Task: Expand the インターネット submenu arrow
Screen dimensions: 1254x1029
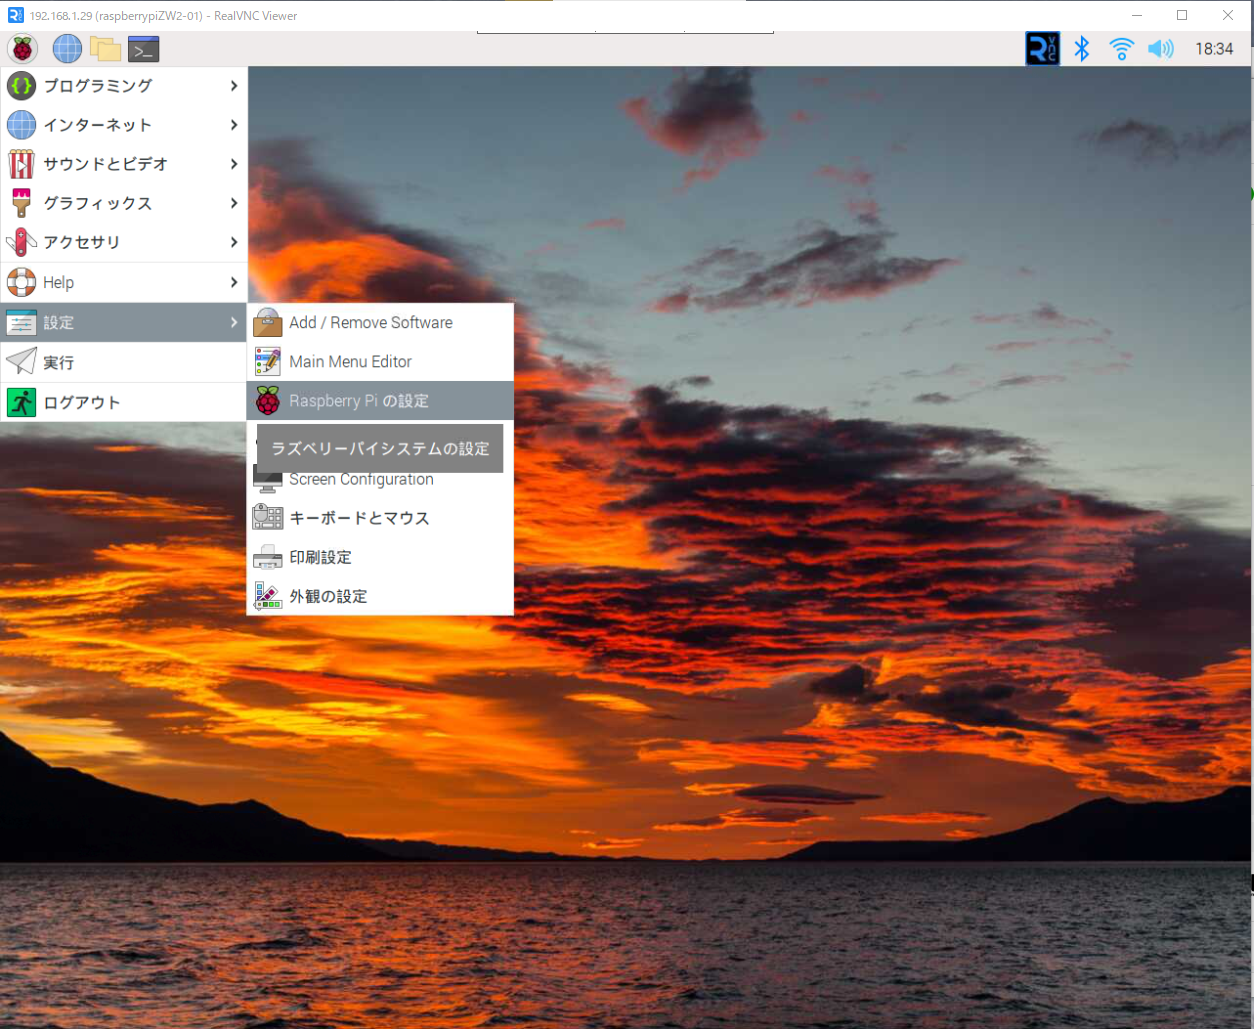Action: [x=234, y=125]
